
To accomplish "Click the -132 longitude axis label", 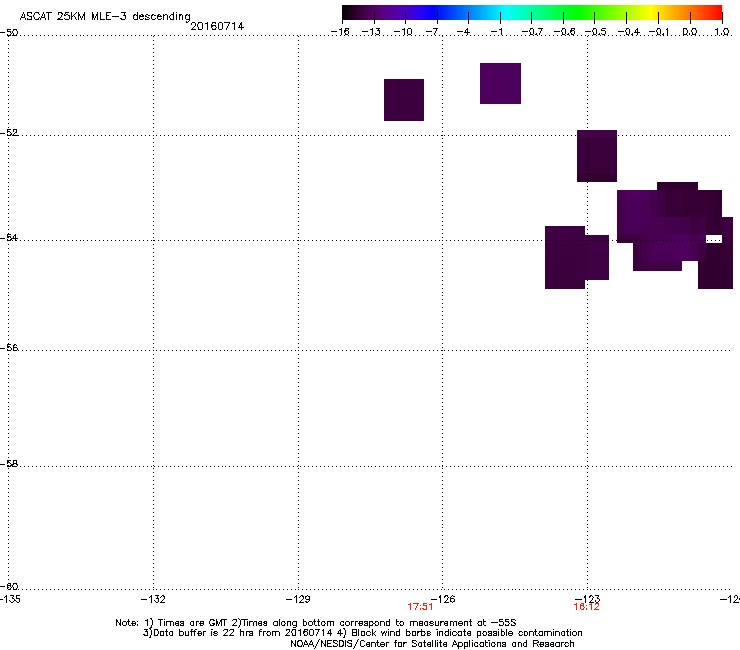I will (x=153, y=599).
